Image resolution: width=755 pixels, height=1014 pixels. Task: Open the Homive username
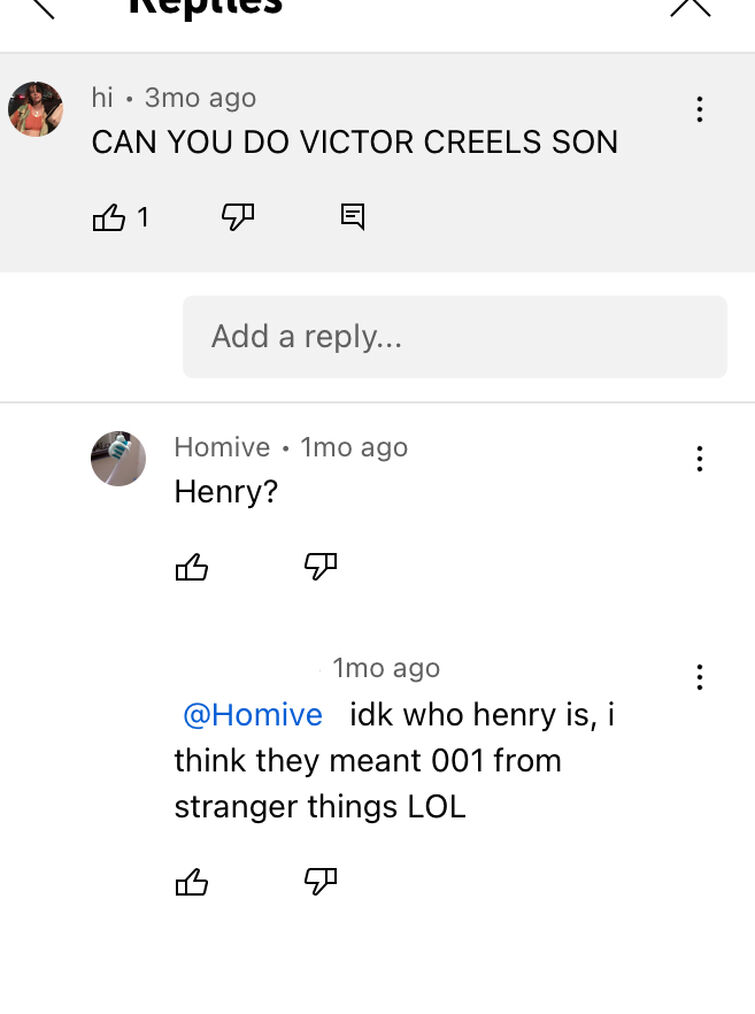click(x=222, y=447)
